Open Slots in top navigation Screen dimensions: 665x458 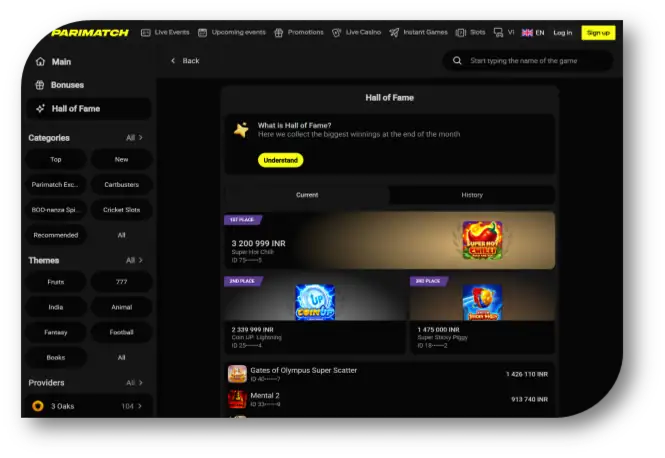tap(471, 32)
